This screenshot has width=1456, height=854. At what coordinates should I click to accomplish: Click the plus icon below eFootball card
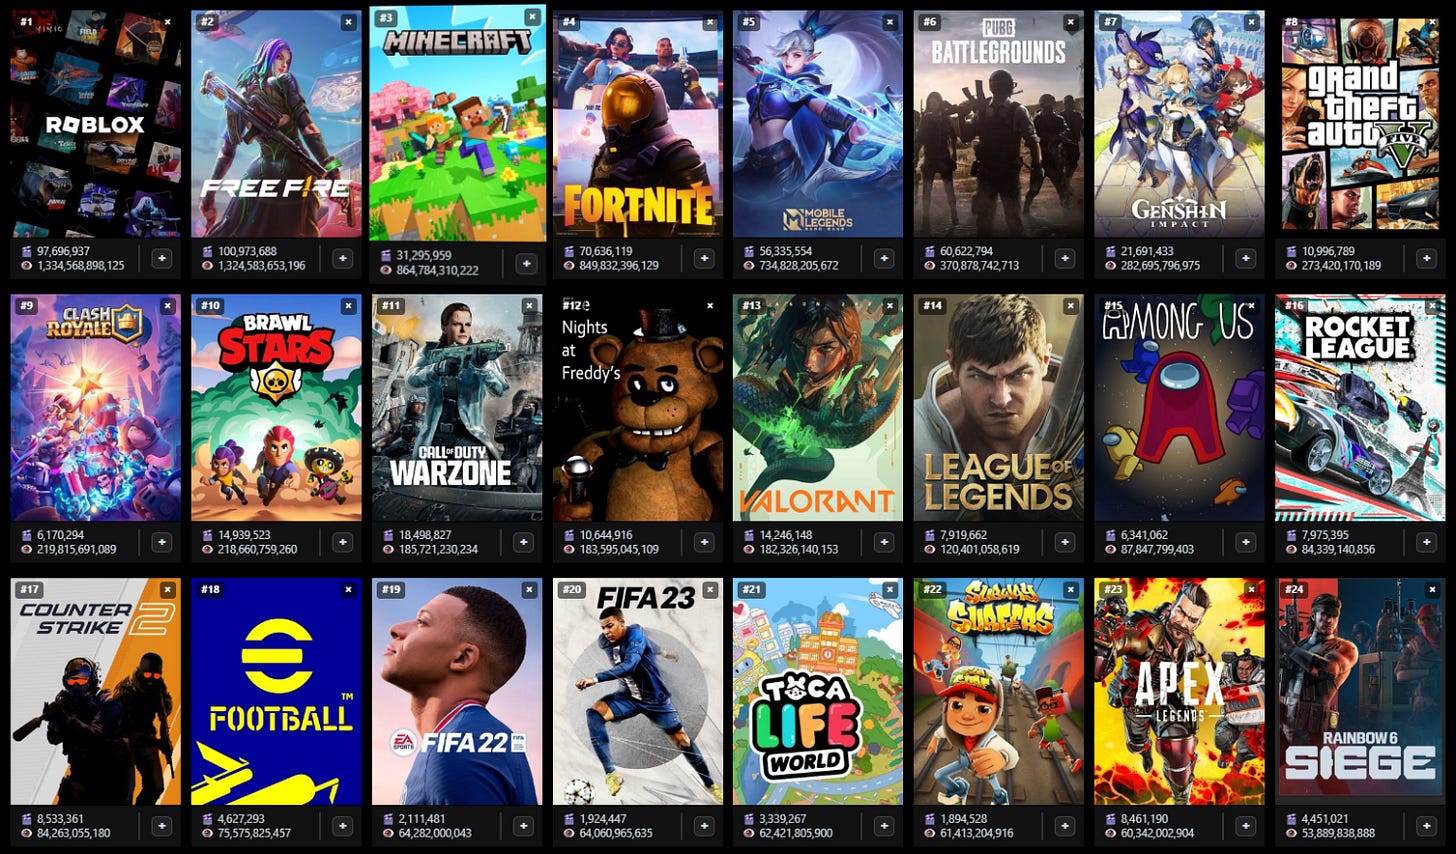point(342,826)
